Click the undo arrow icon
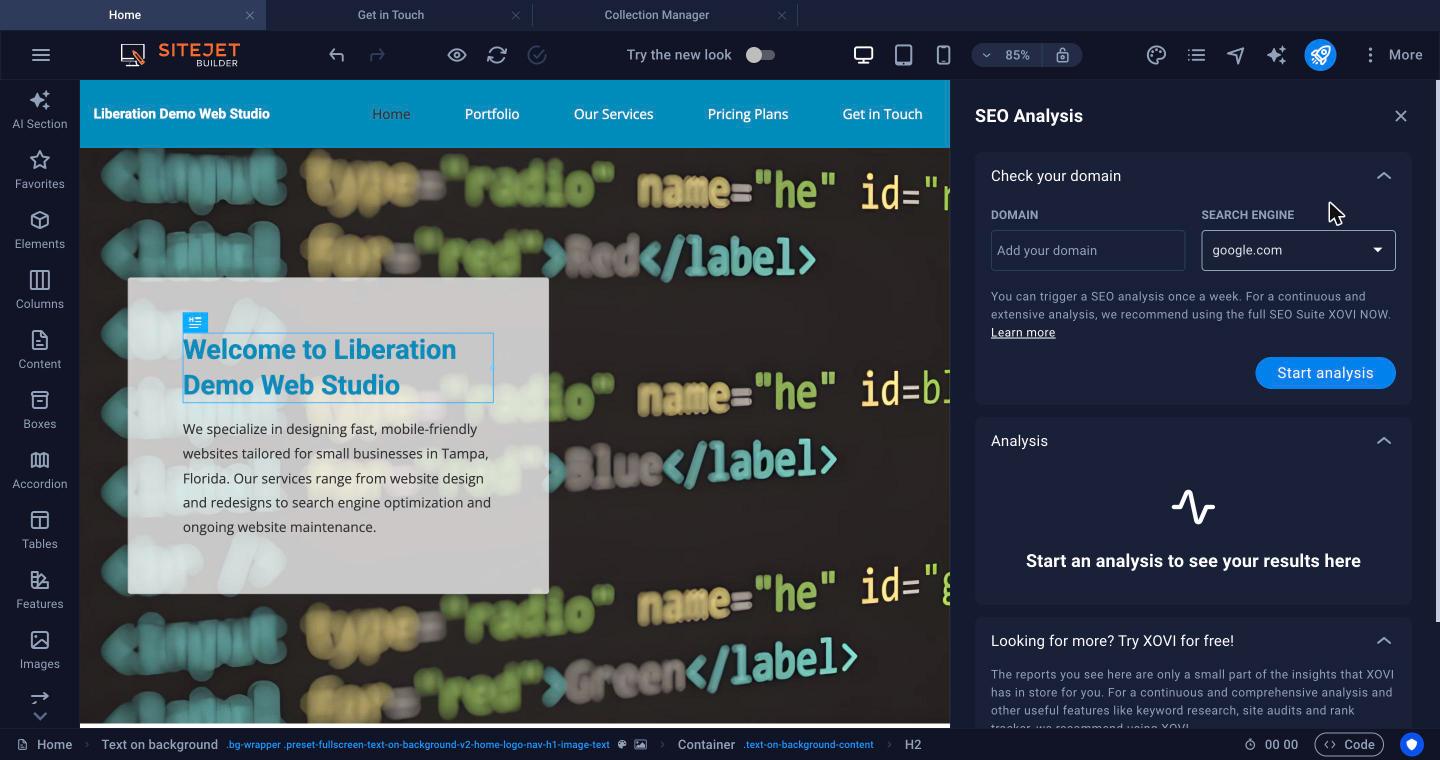The width and height of the screenshot is (1440, 760). [x=337, y=55]
